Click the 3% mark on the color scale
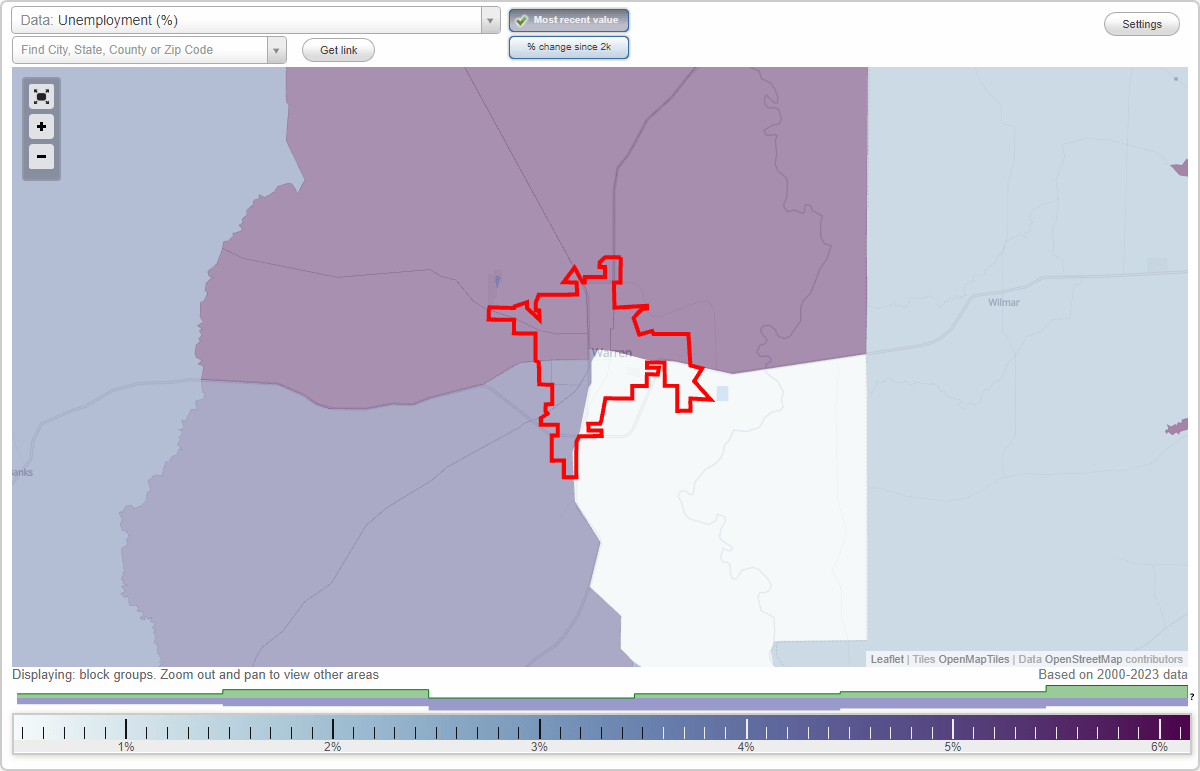Image resolution: width=1200 pixels, height=771 pixels. click(x=540, y=729)
